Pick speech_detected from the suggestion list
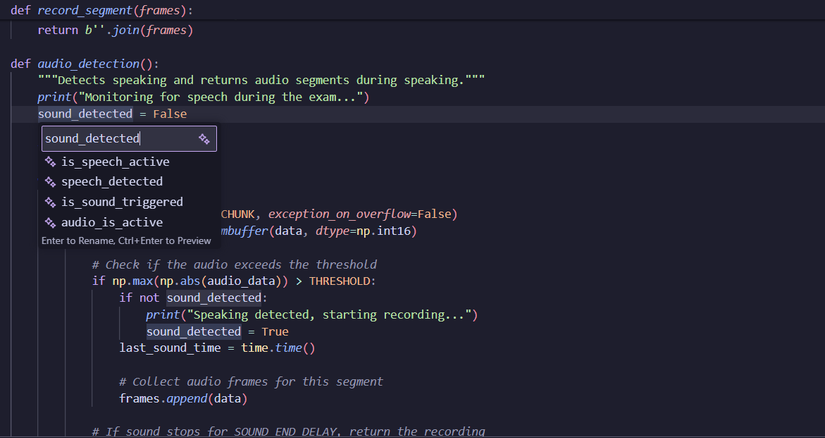825x438 pixels. [112, 182]
